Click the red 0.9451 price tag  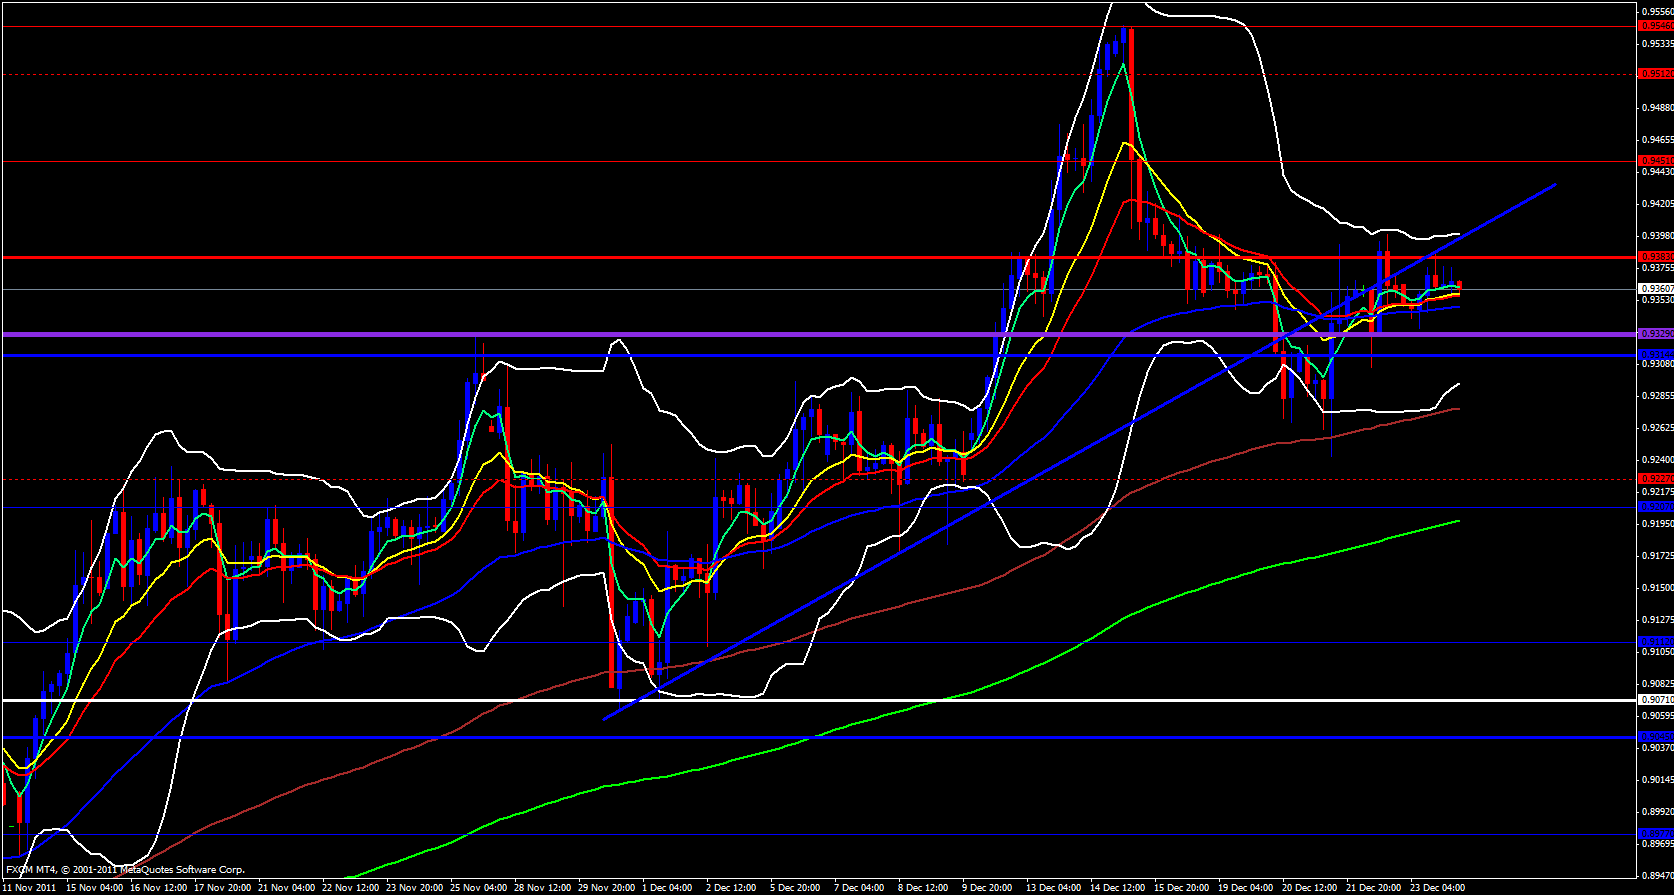pos(1655,161)
